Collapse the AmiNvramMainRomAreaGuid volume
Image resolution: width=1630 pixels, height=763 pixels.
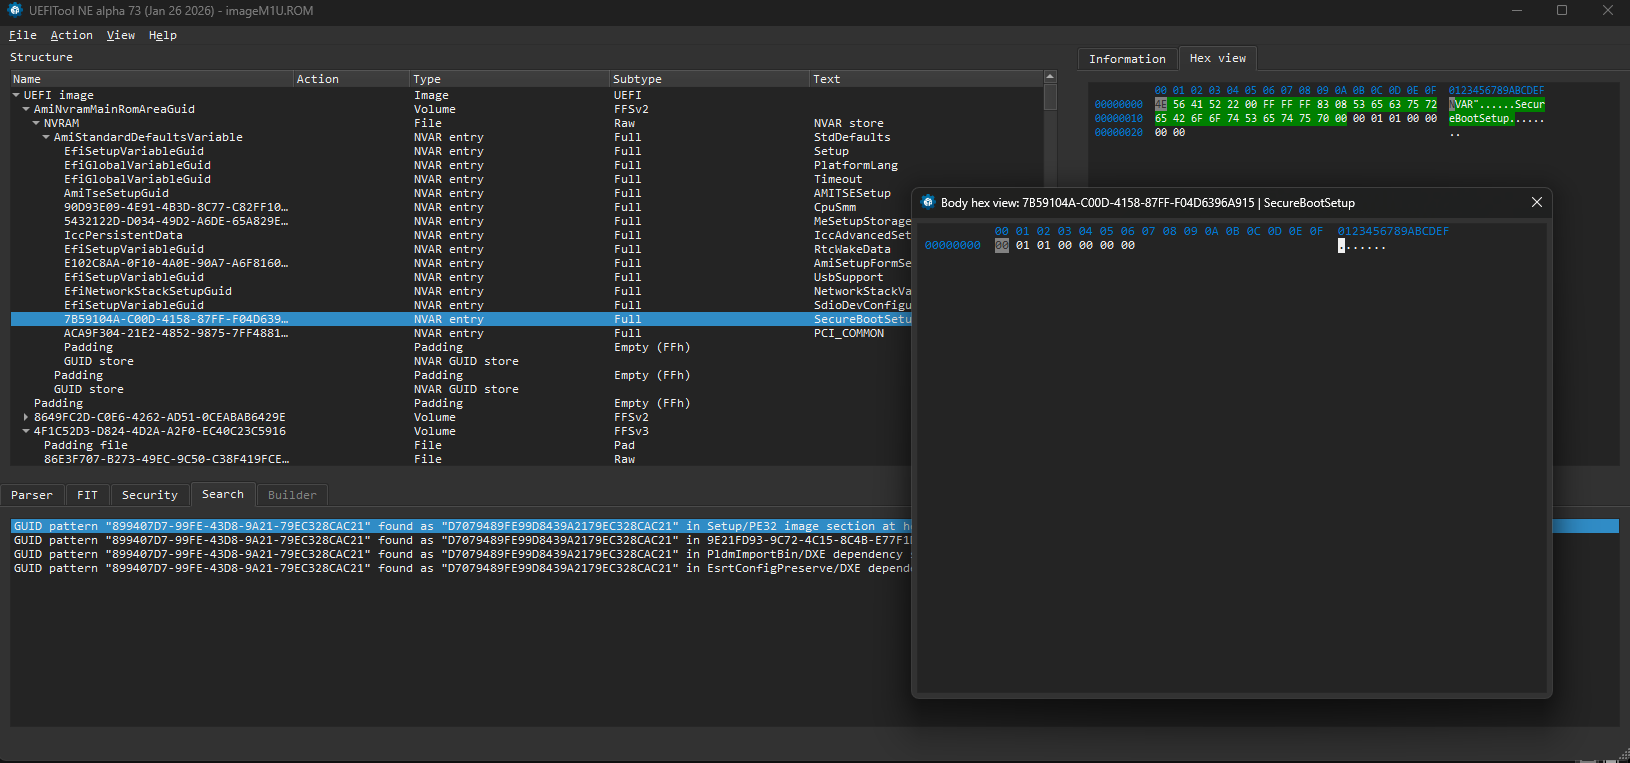[x=26, y=109]
